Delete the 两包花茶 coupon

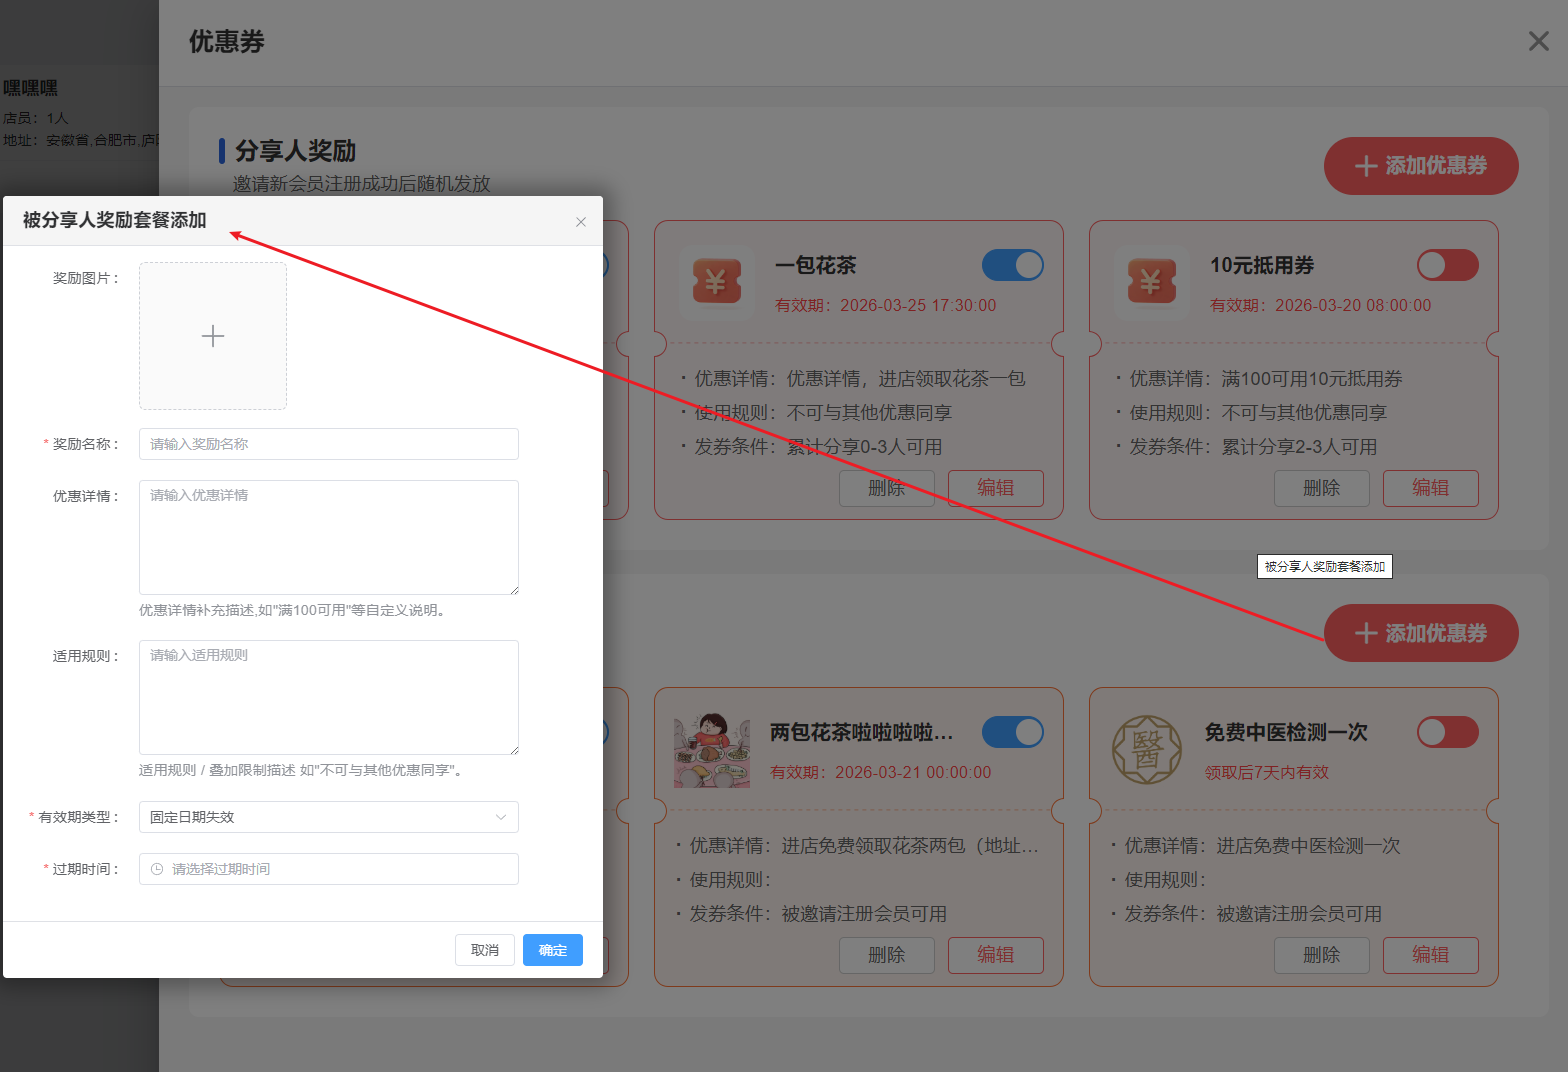click(x=887, y=955)
